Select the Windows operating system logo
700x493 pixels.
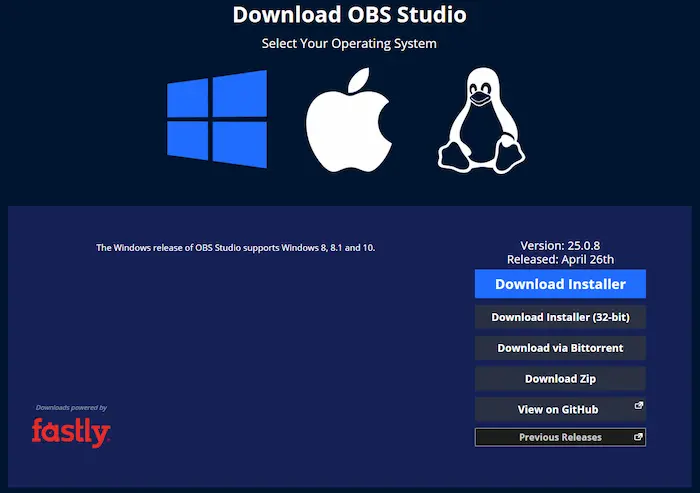coord(217,119)
